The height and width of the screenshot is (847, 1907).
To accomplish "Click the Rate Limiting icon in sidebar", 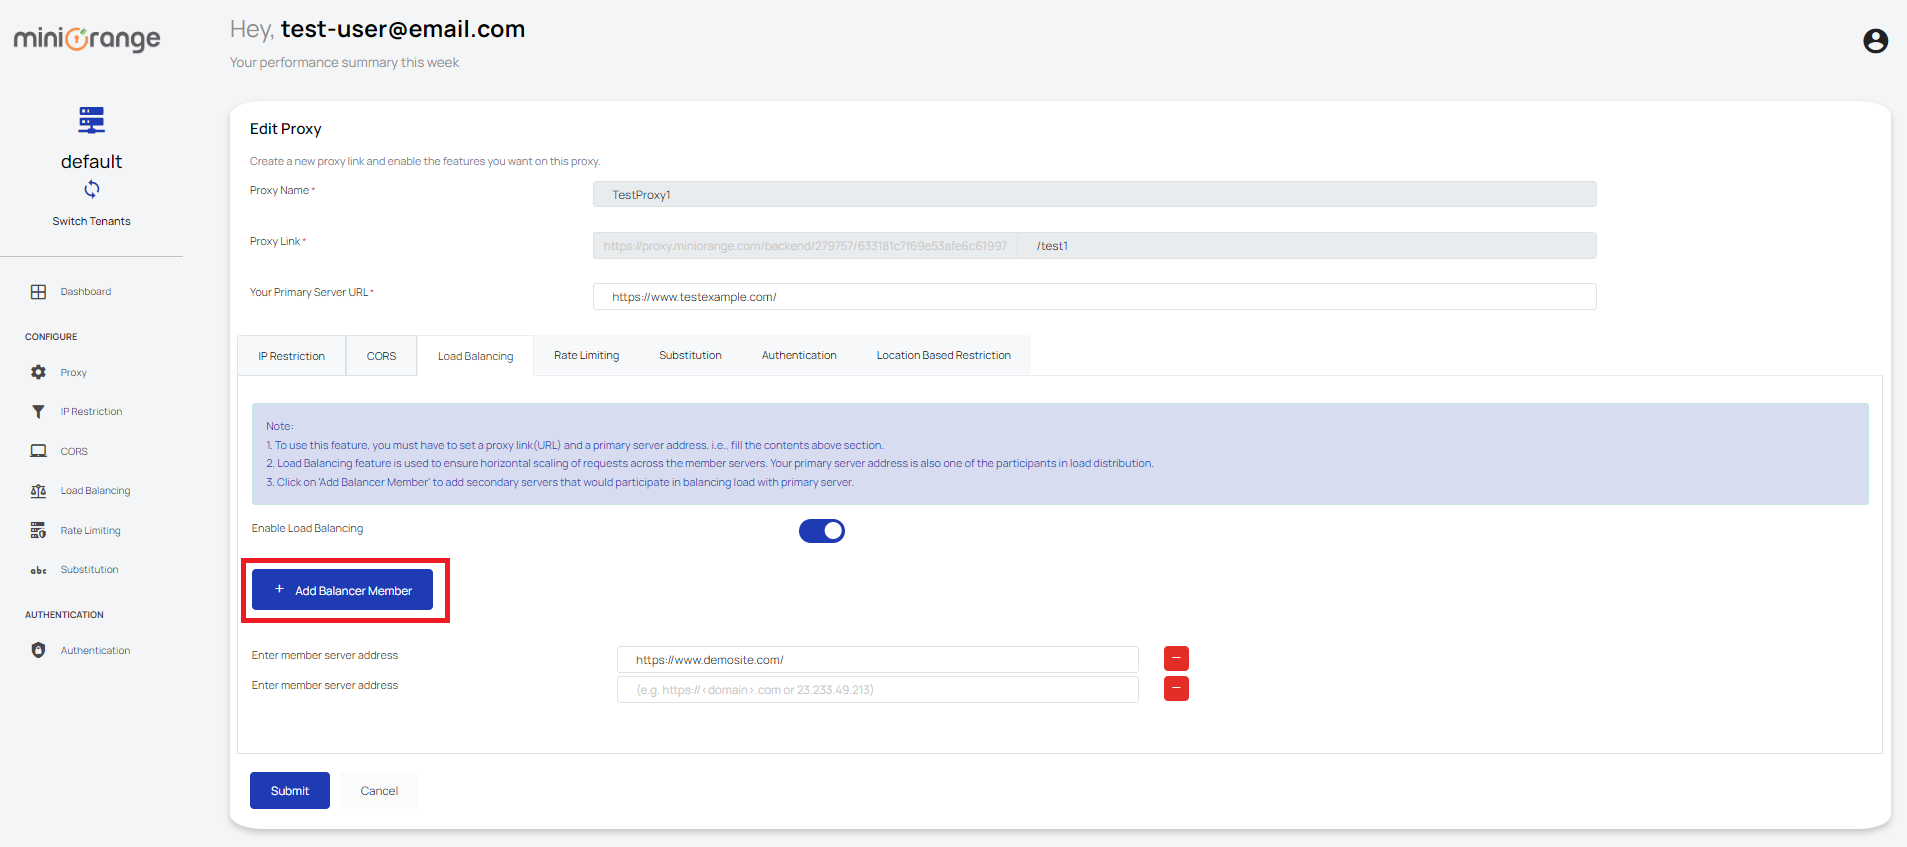I will 38,530.
